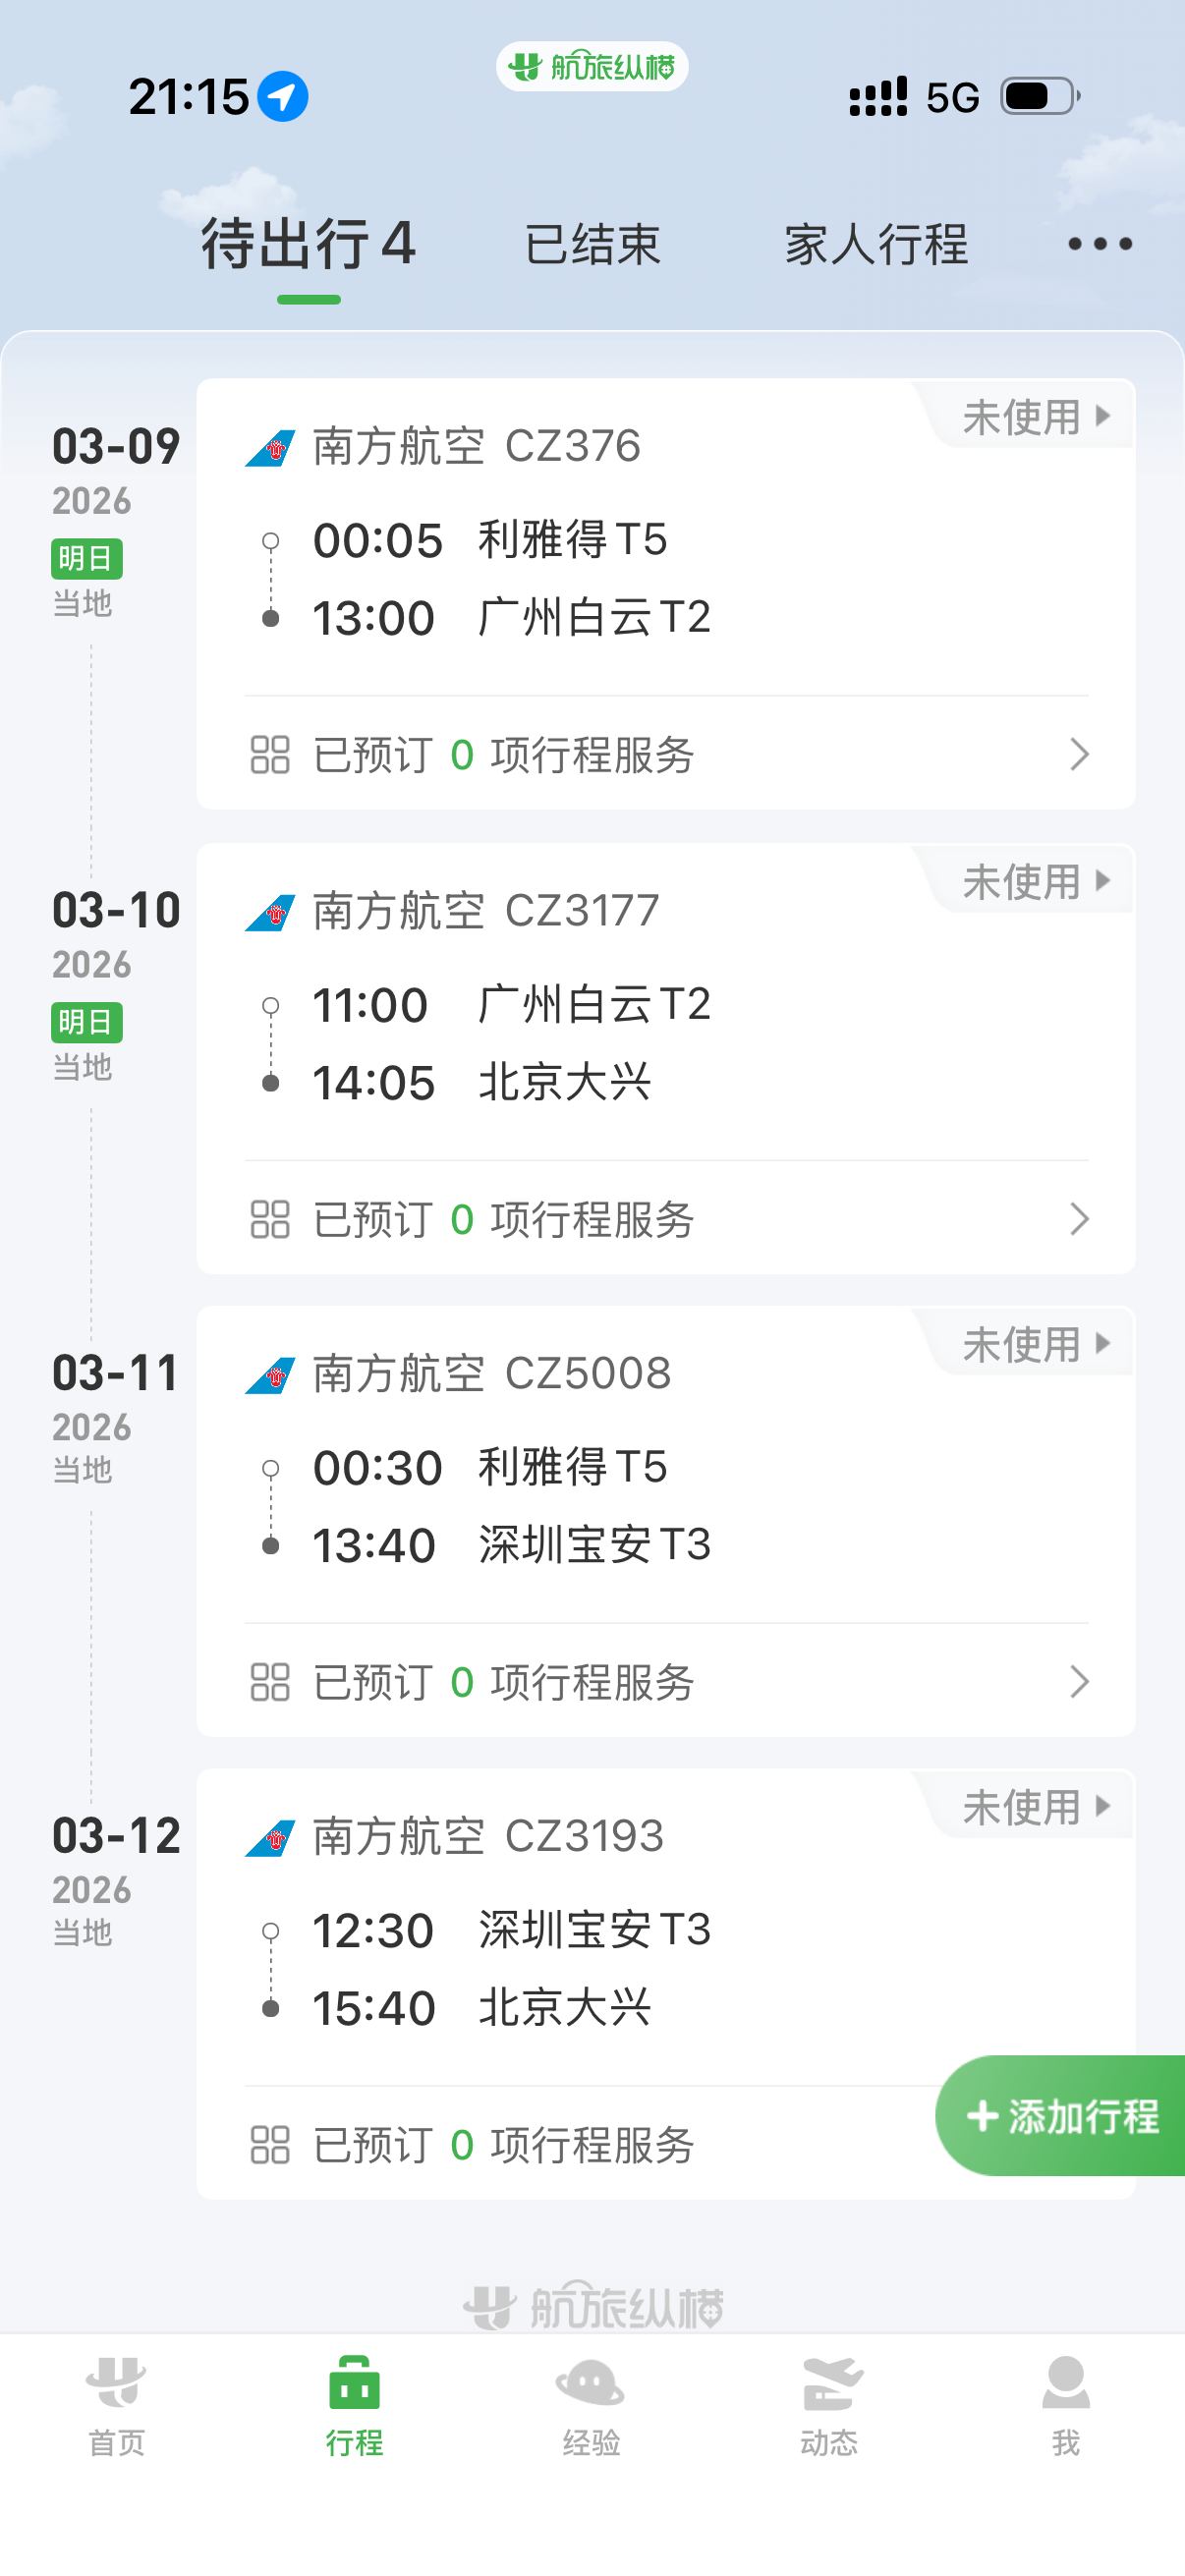Switch to the 已结束 tab
The width and height of the screenshot is (1185, 2576).
tap(592, 245)
